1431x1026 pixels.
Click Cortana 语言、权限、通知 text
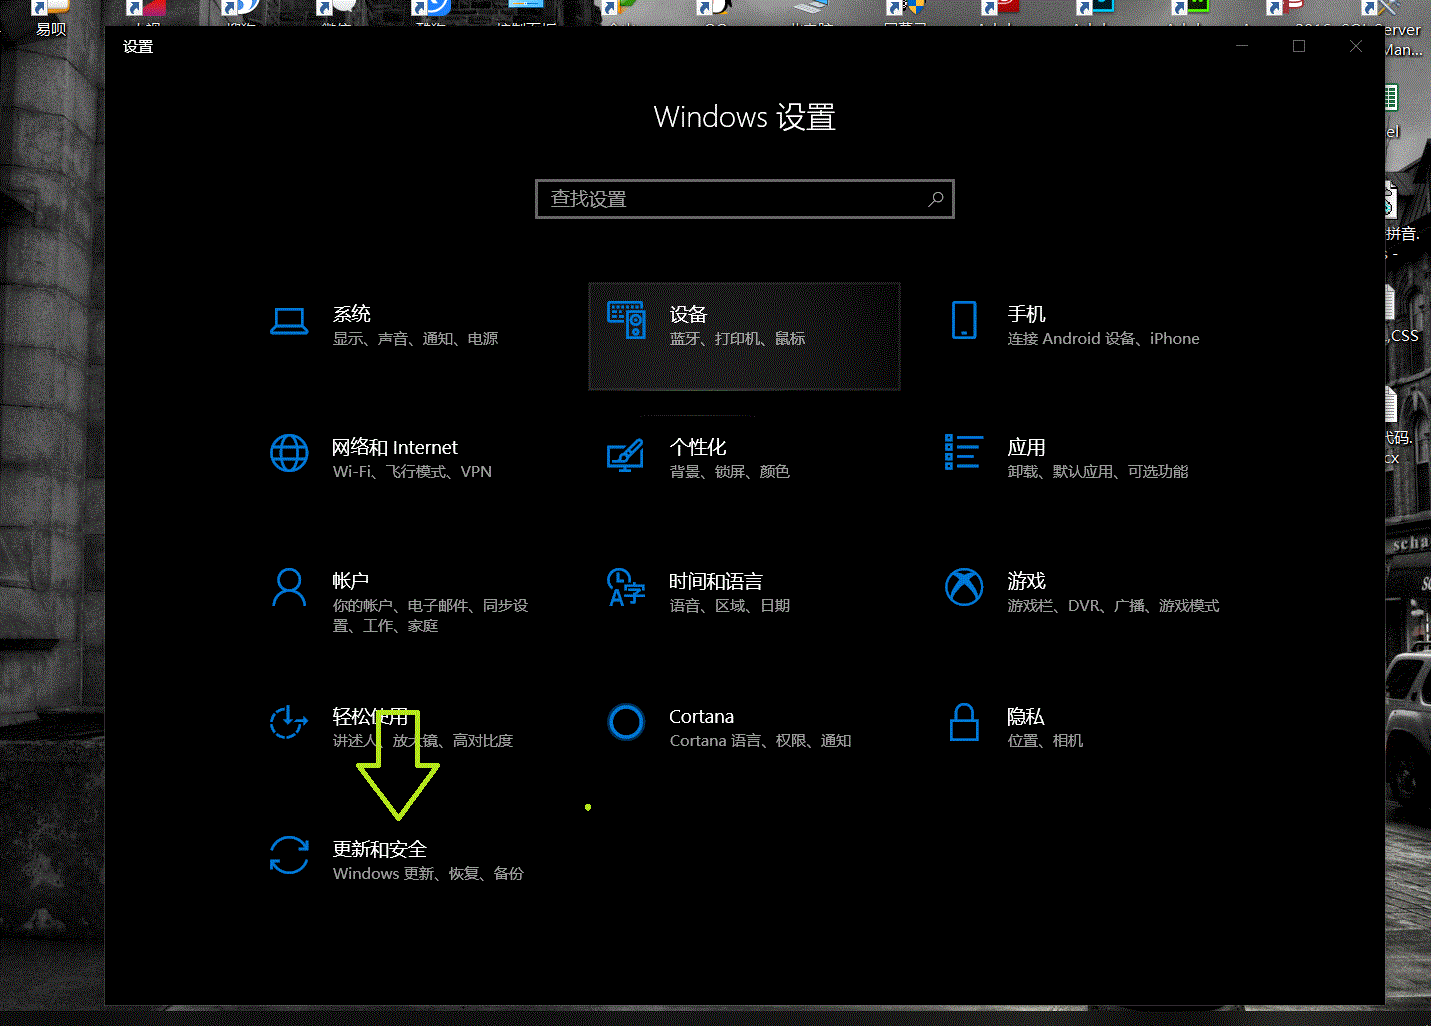(761, 741)
